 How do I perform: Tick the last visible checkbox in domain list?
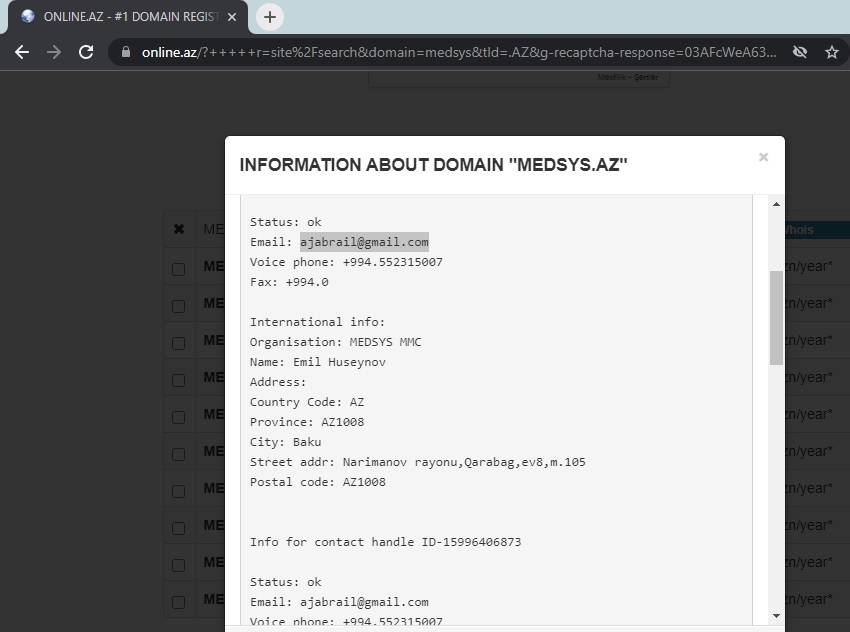coord(178,602)
